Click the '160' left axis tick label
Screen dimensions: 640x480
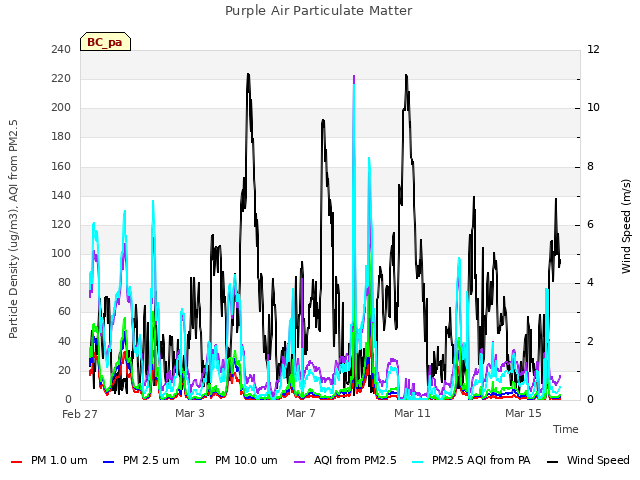61,166
